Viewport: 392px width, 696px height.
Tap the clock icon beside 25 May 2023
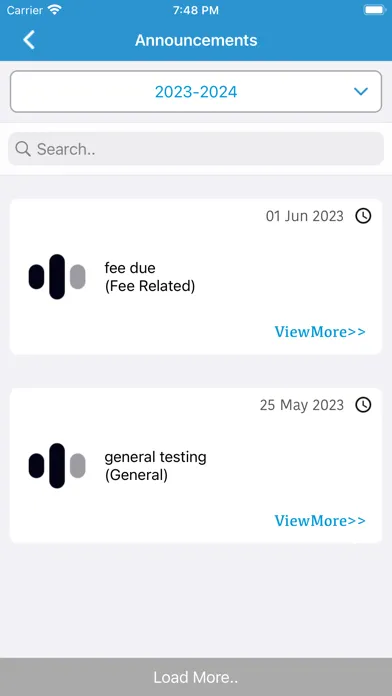coord(363,405)
